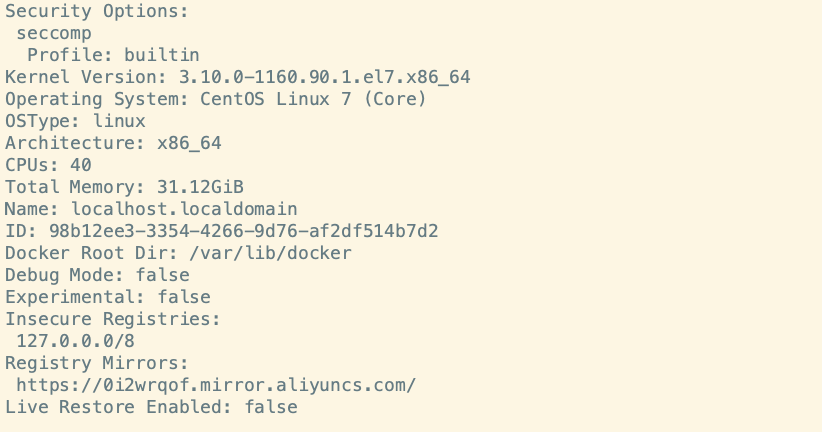Click the Experimental: false line

(x=107, y=297)
